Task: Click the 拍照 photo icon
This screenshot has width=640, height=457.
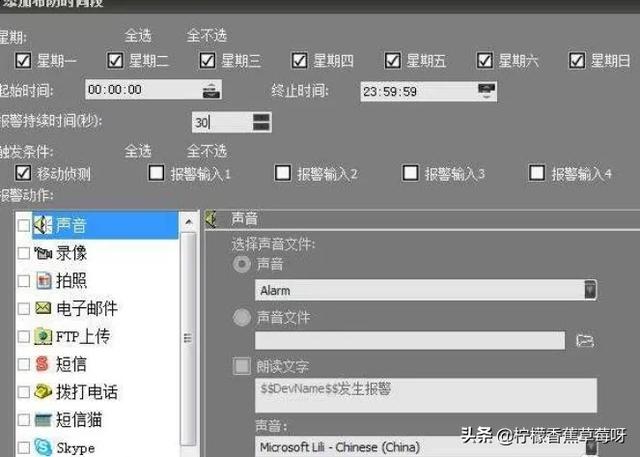Action: 43,281
